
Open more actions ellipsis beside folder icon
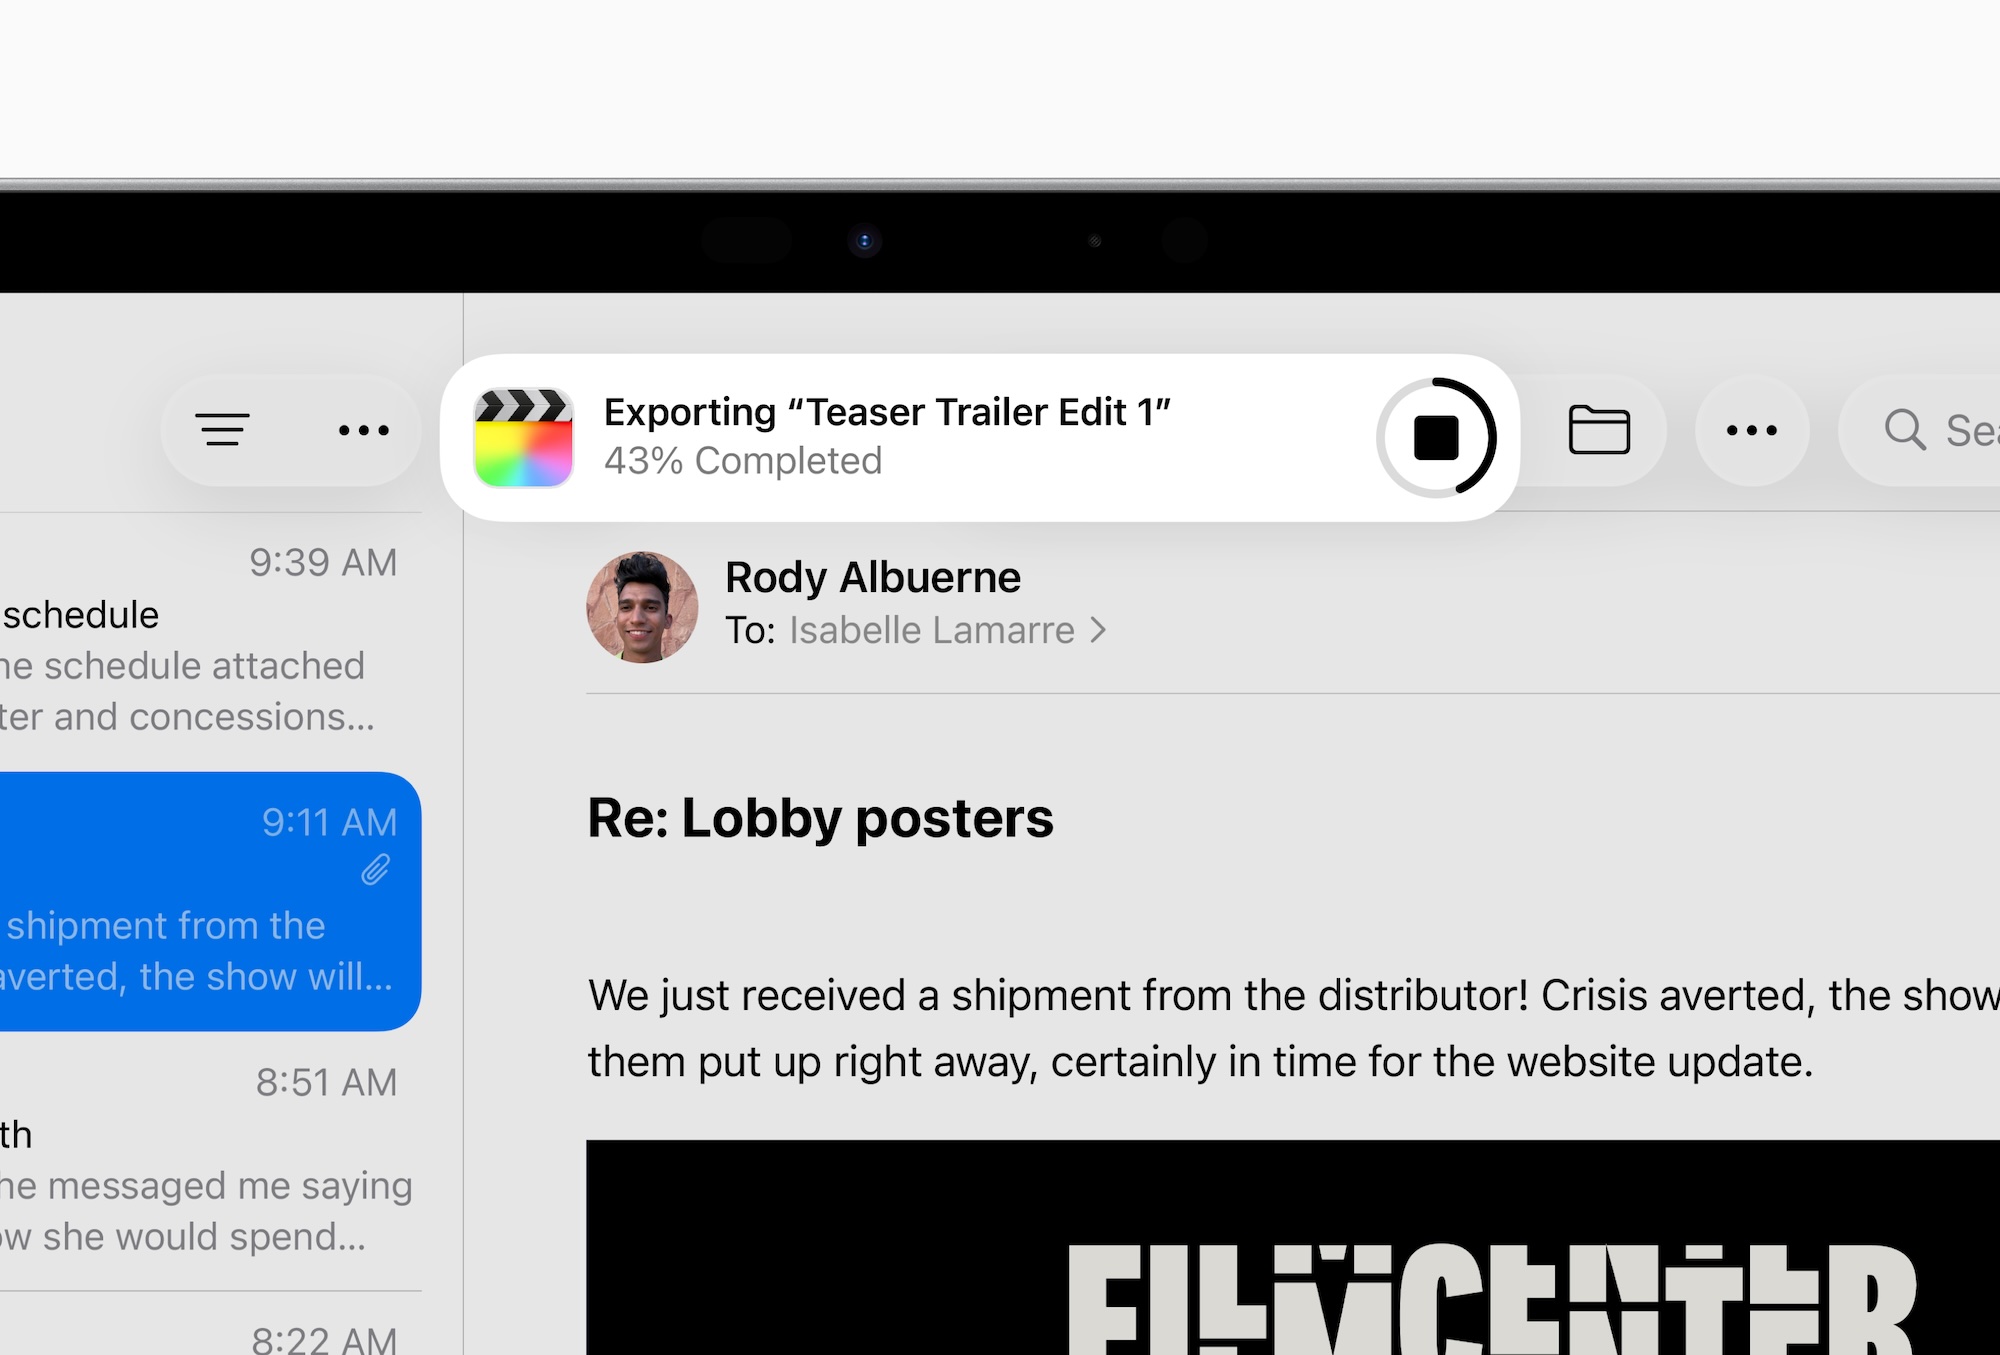tap(1752, 430)
